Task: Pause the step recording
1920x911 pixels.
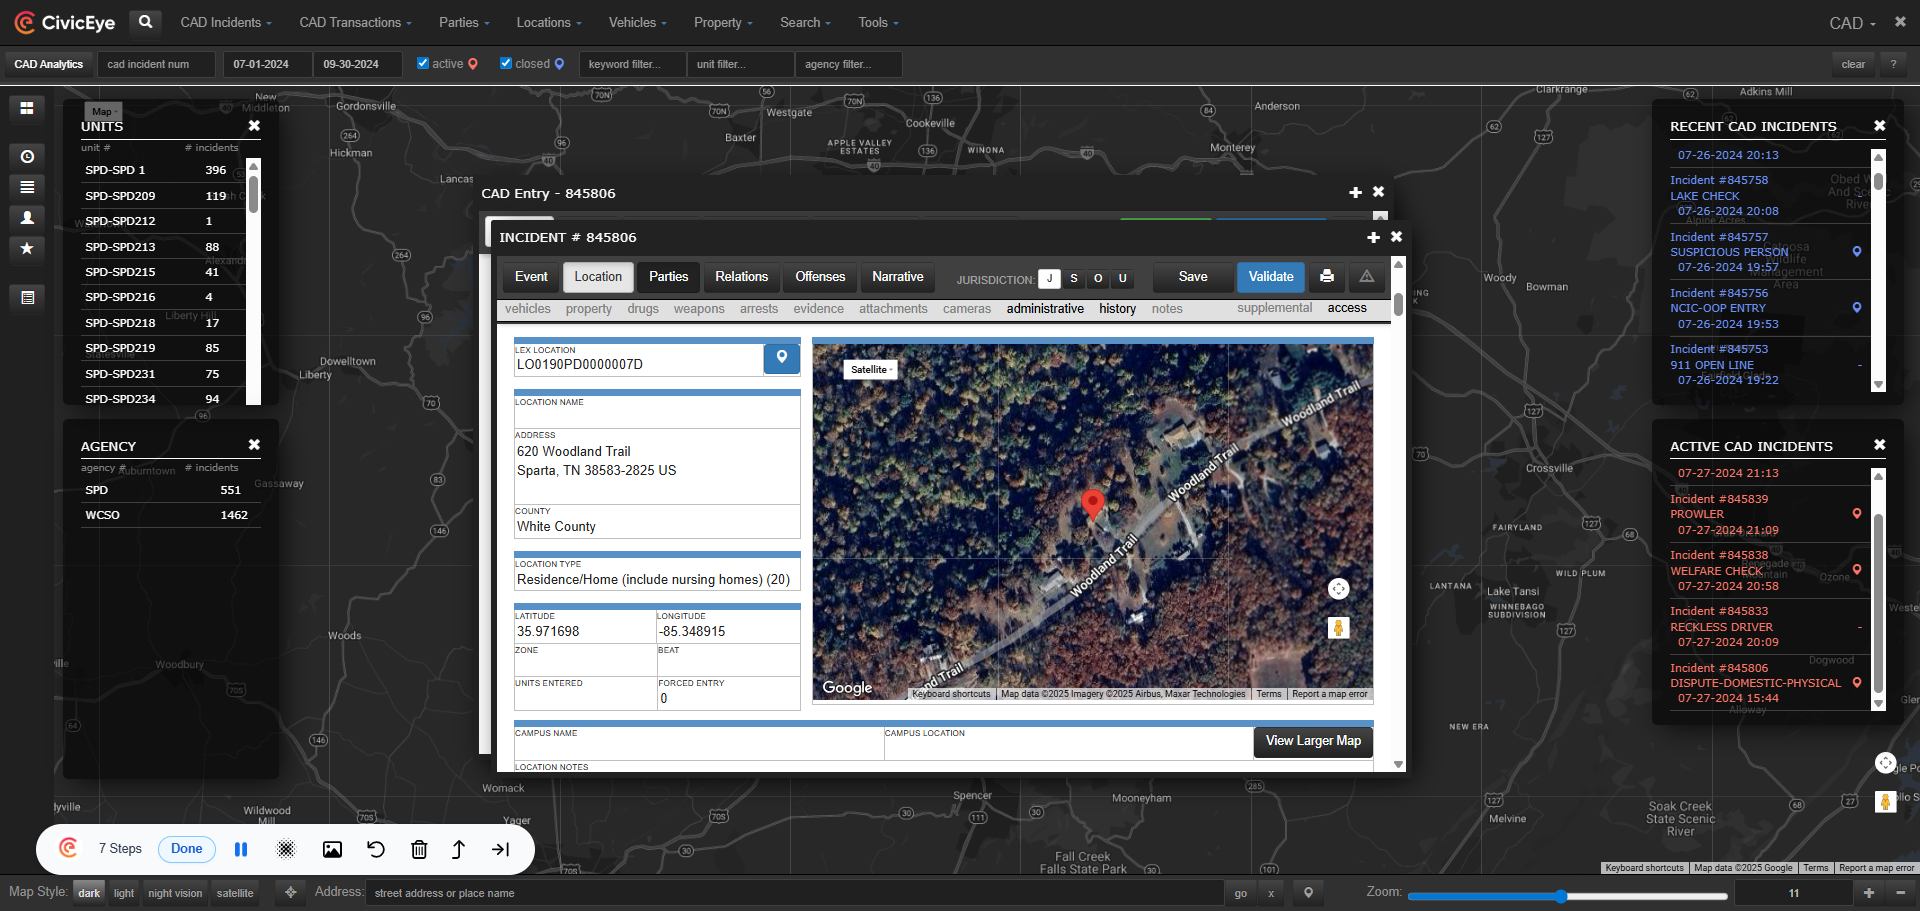Action: point(241,849)
